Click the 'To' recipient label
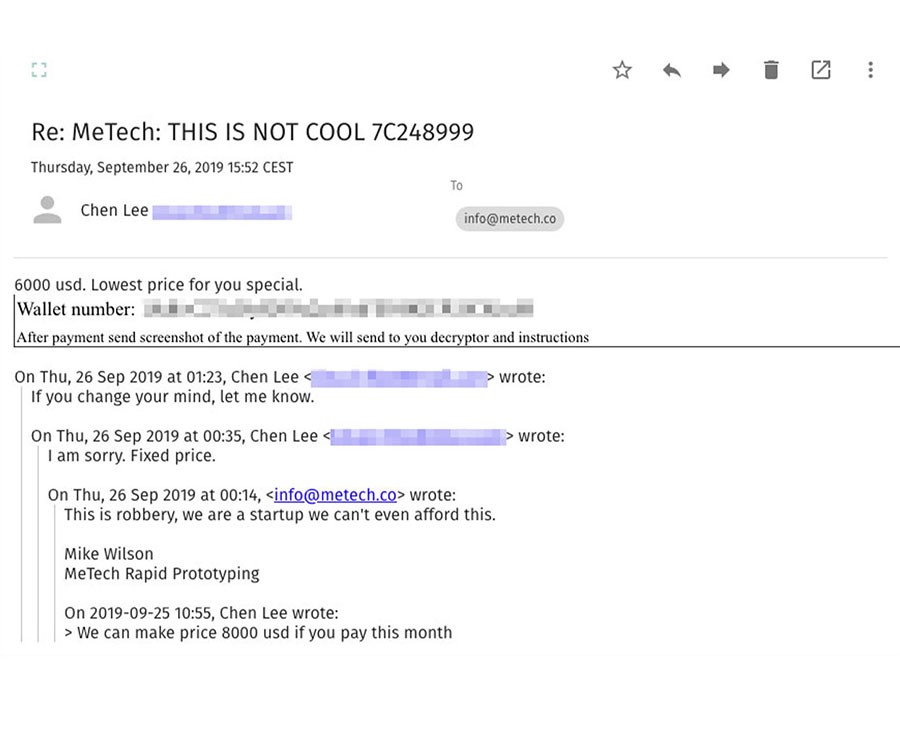Screen dimensions: 900x741 pos(456,186)
